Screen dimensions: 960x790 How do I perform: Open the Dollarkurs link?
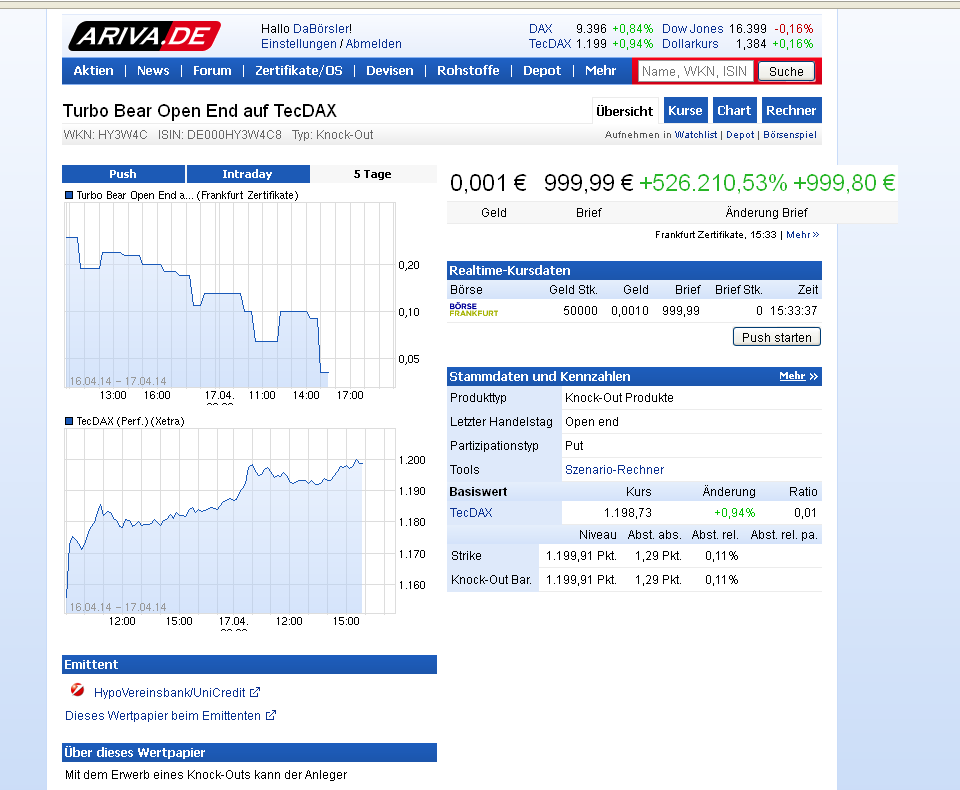point(690,44)
